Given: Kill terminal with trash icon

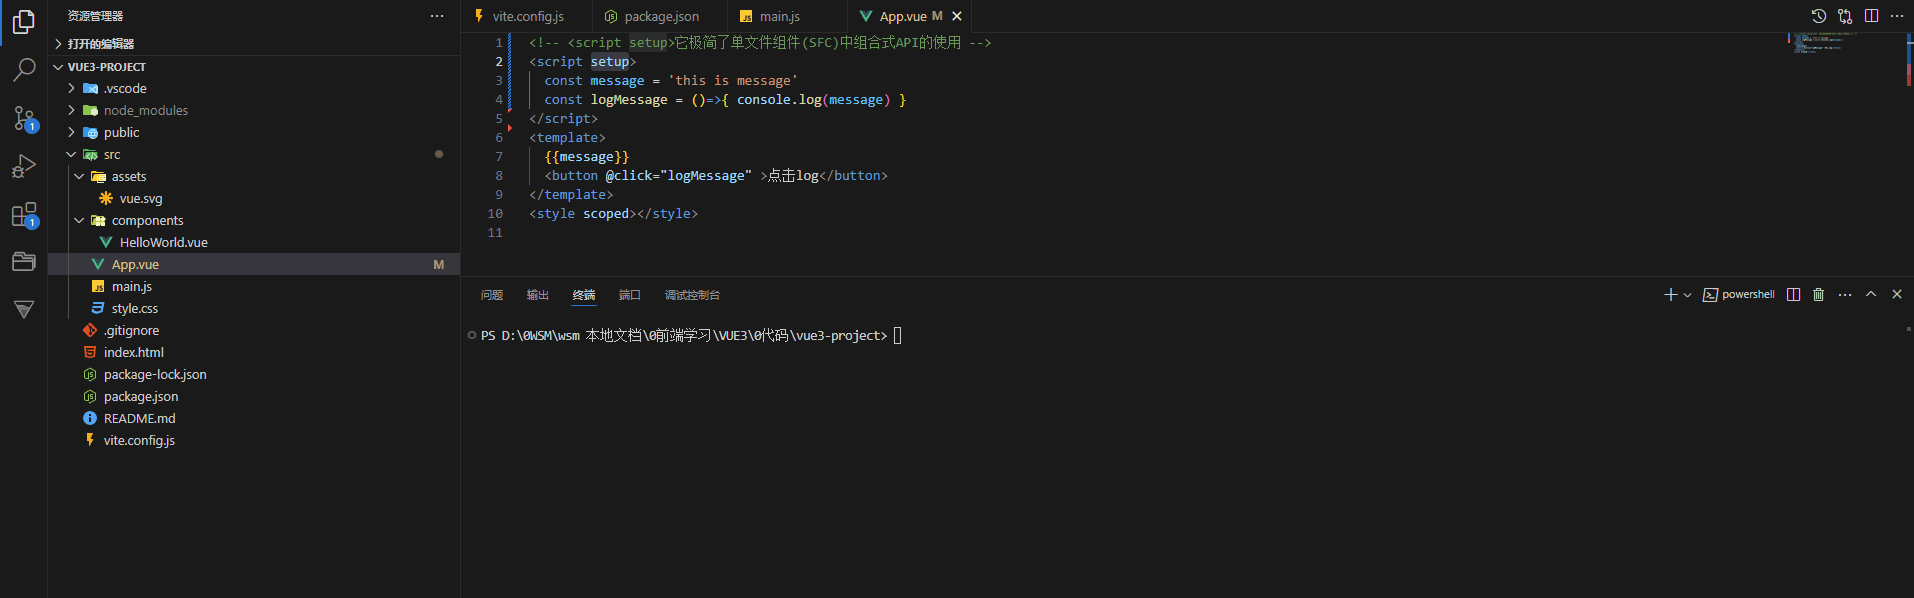Looking at the screenshot, I should coord(1819,295).
